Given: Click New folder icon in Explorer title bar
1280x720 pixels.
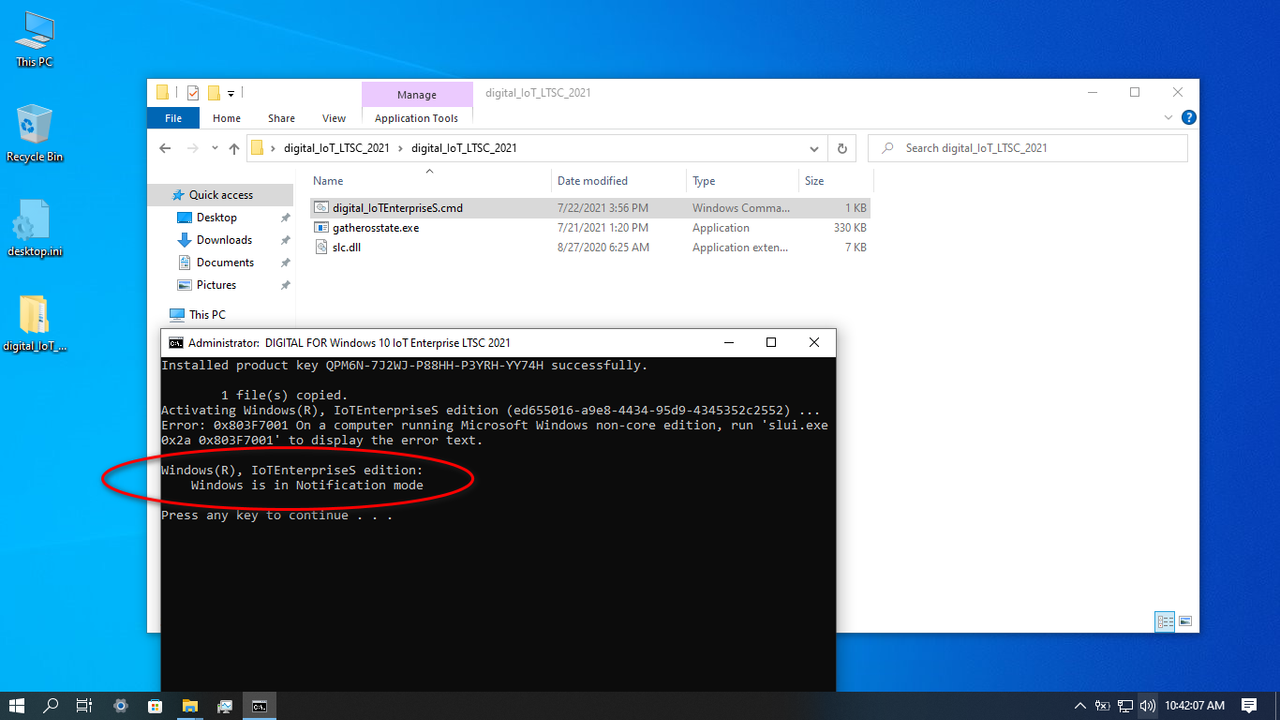Looking at the screenshot, I should click(x=213, y=93).
